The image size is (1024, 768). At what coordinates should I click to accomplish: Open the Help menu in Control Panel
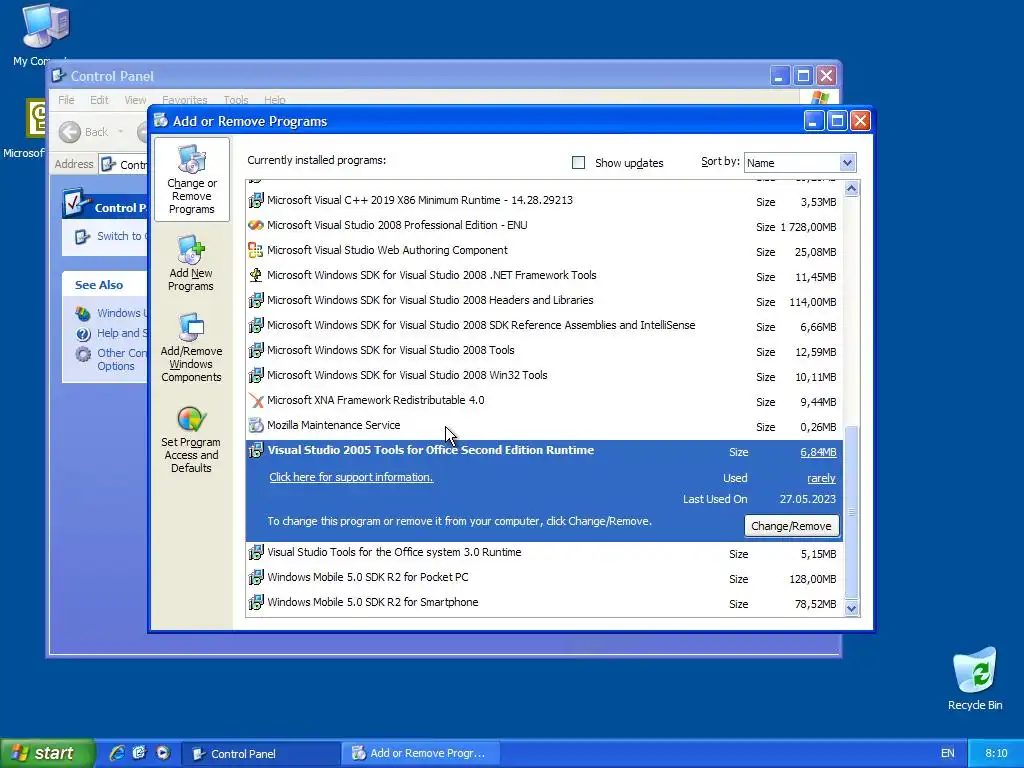coord(275,100)
